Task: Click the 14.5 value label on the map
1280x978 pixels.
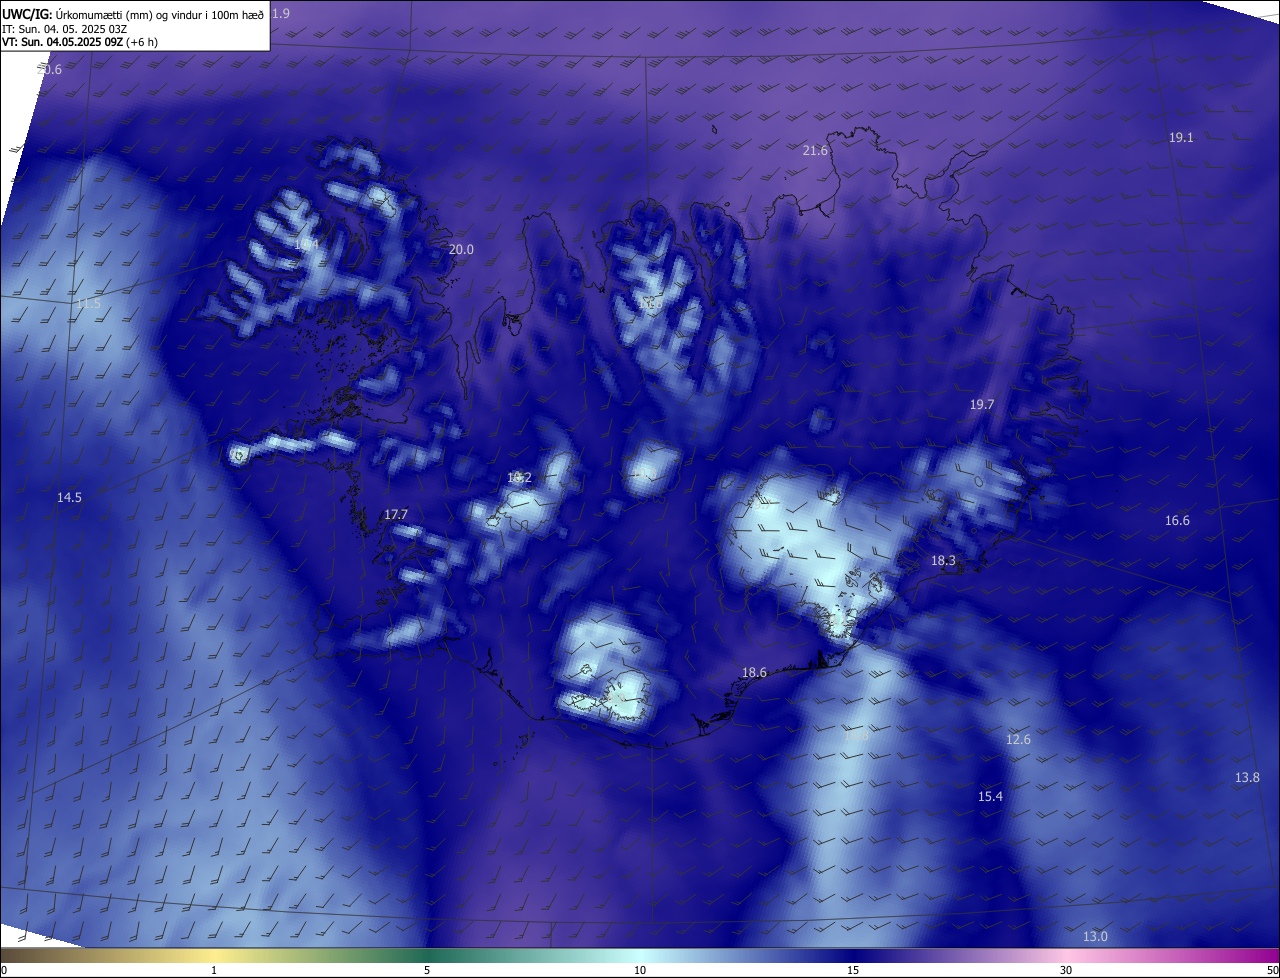Action: (69, 497)
